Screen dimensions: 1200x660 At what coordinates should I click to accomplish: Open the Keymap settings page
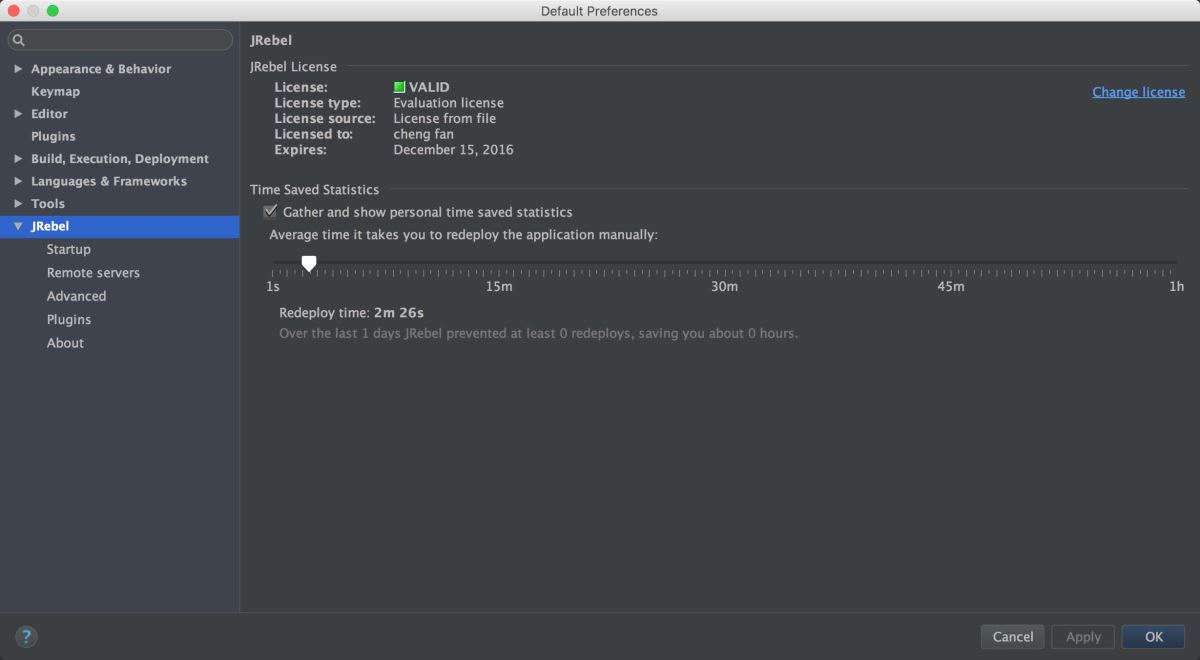55,91
